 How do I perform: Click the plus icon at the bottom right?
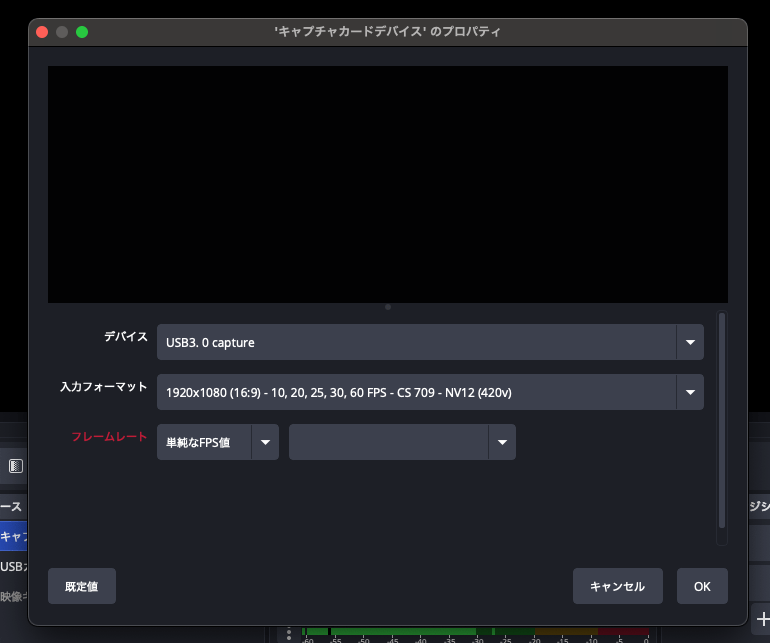763,619
